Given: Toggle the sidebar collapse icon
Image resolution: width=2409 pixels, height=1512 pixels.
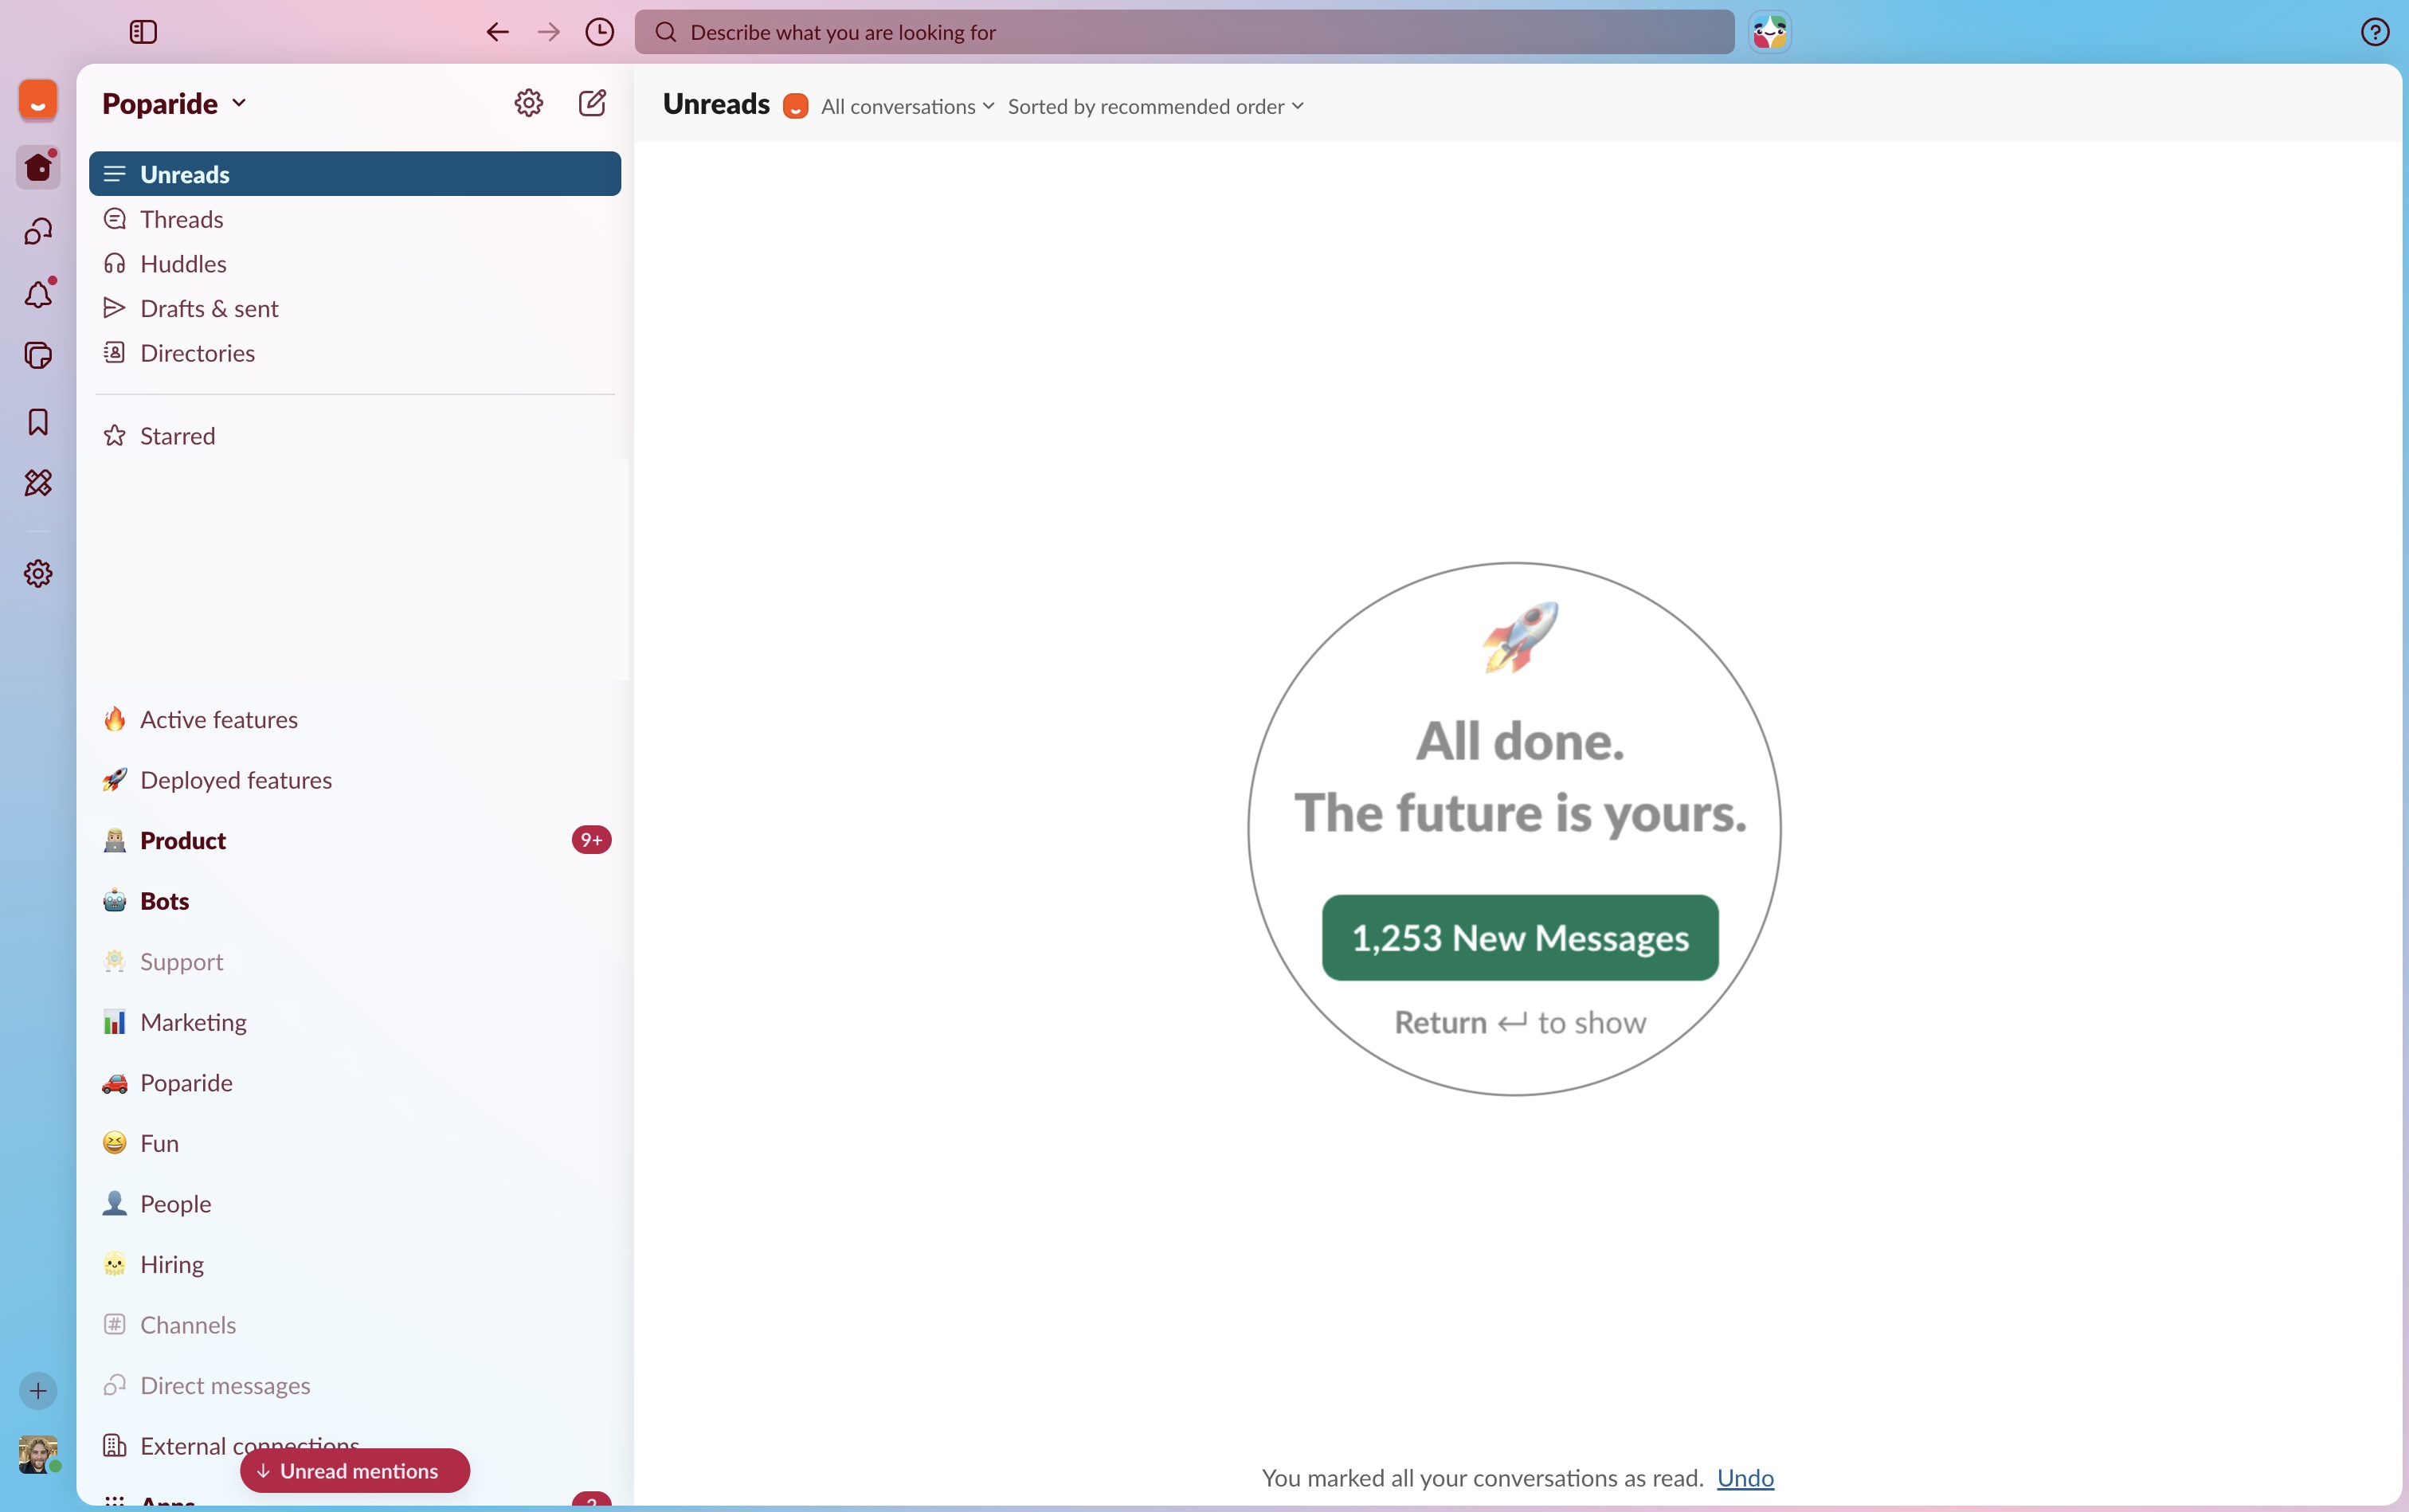Looking at the screenshot, I should [x=143, y=32].
